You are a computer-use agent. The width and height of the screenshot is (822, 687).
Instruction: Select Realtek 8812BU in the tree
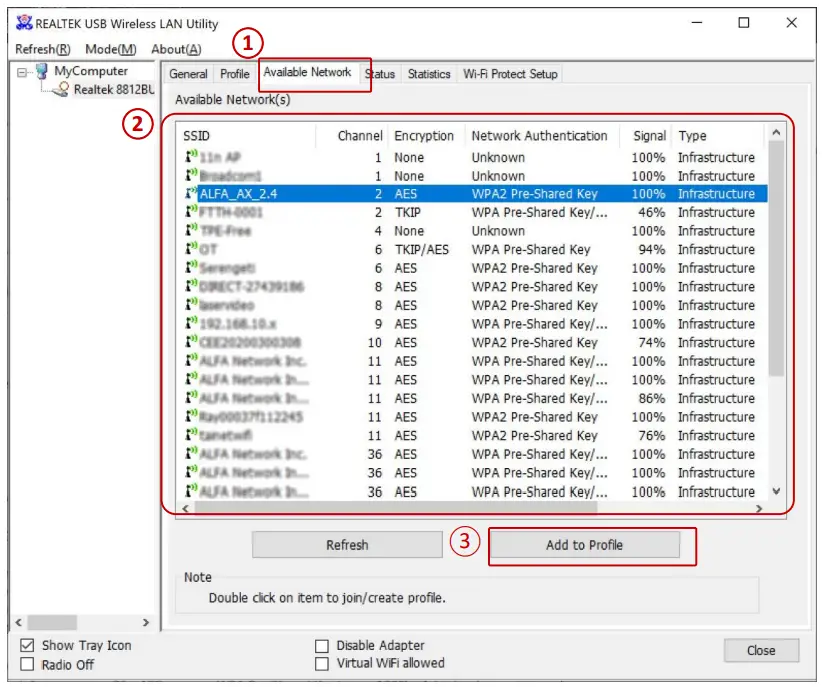pos(114,90)
